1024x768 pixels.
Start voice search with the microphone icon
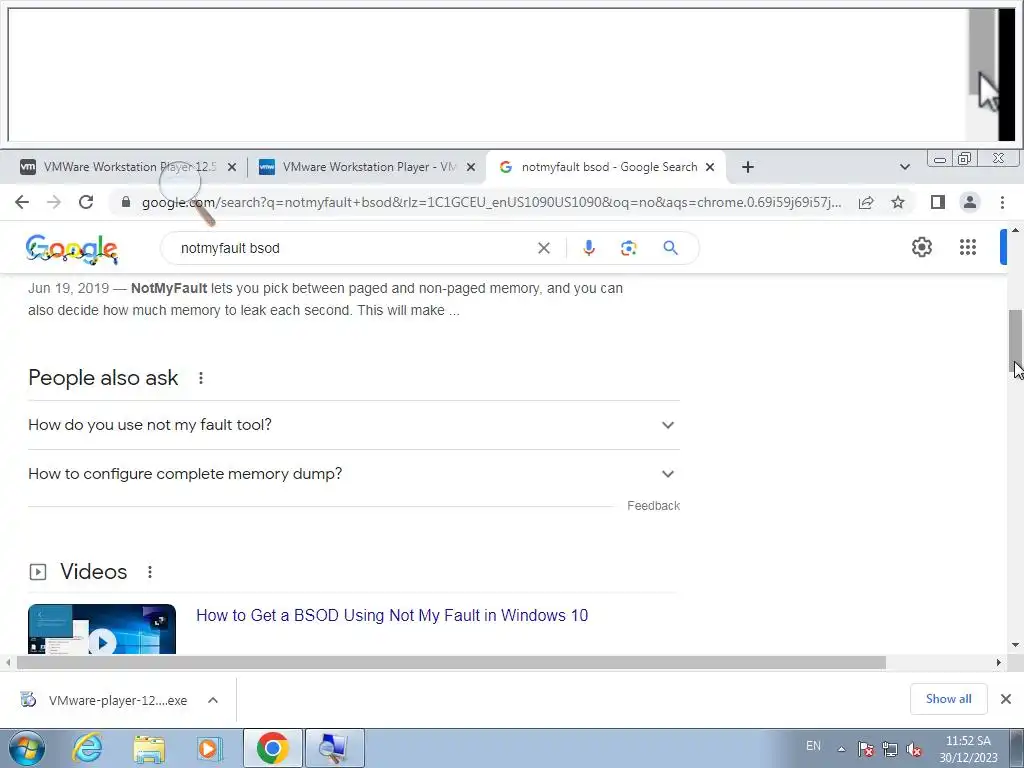pyautogui.click(x=588, y=248)
